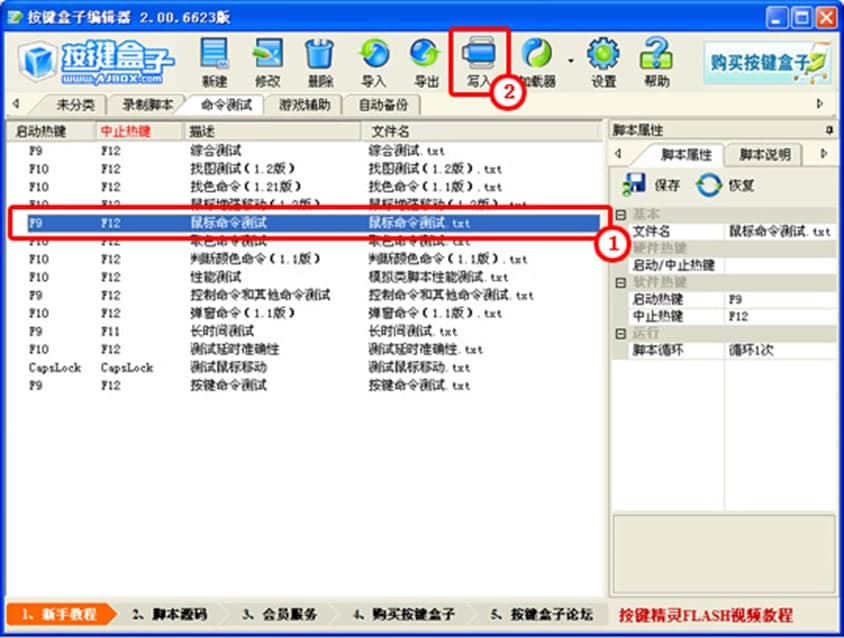This screenshot has width=844, height=638.
Task: Open the 设置 (Settings) gear icon
Action: click(603, 62)
